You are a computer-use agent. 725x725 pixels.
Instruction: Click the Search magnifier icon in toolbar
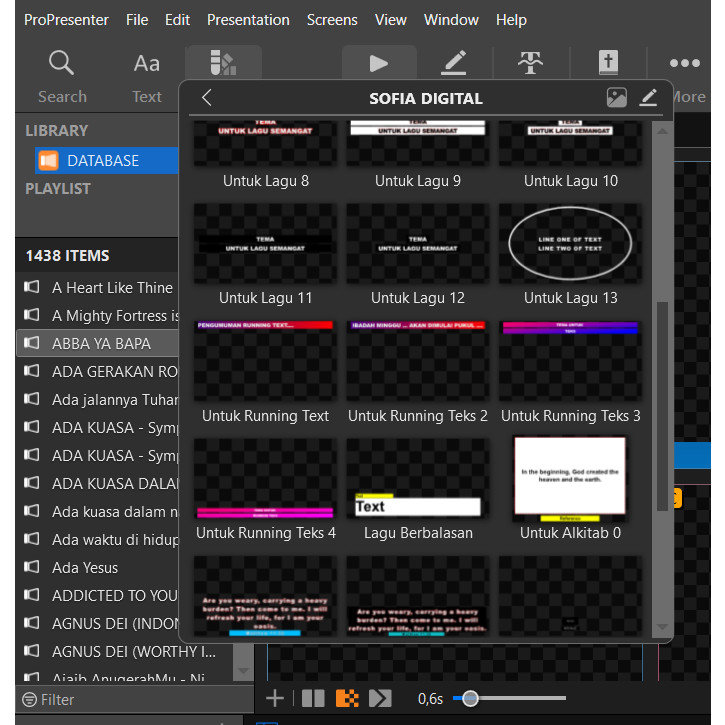(62, 64)
